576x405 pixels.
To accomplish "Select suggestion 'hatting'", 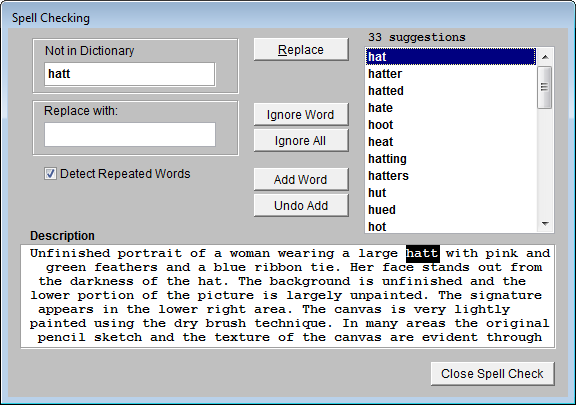I will coord(451,159).
